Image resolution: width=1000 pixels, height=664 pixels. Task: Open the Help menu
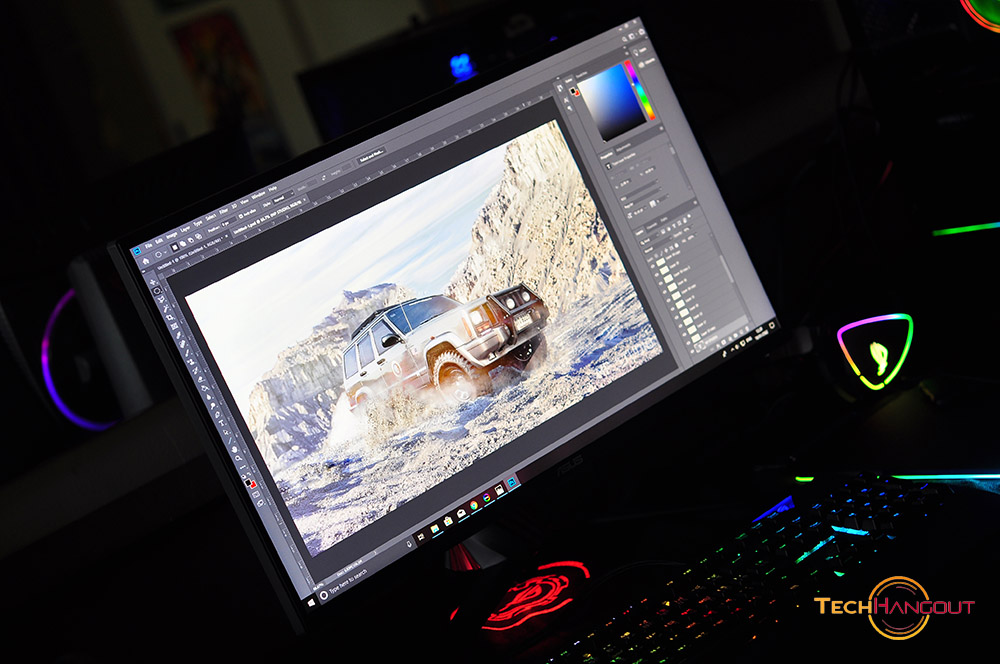pyautogui.click(x=273, y=189)
